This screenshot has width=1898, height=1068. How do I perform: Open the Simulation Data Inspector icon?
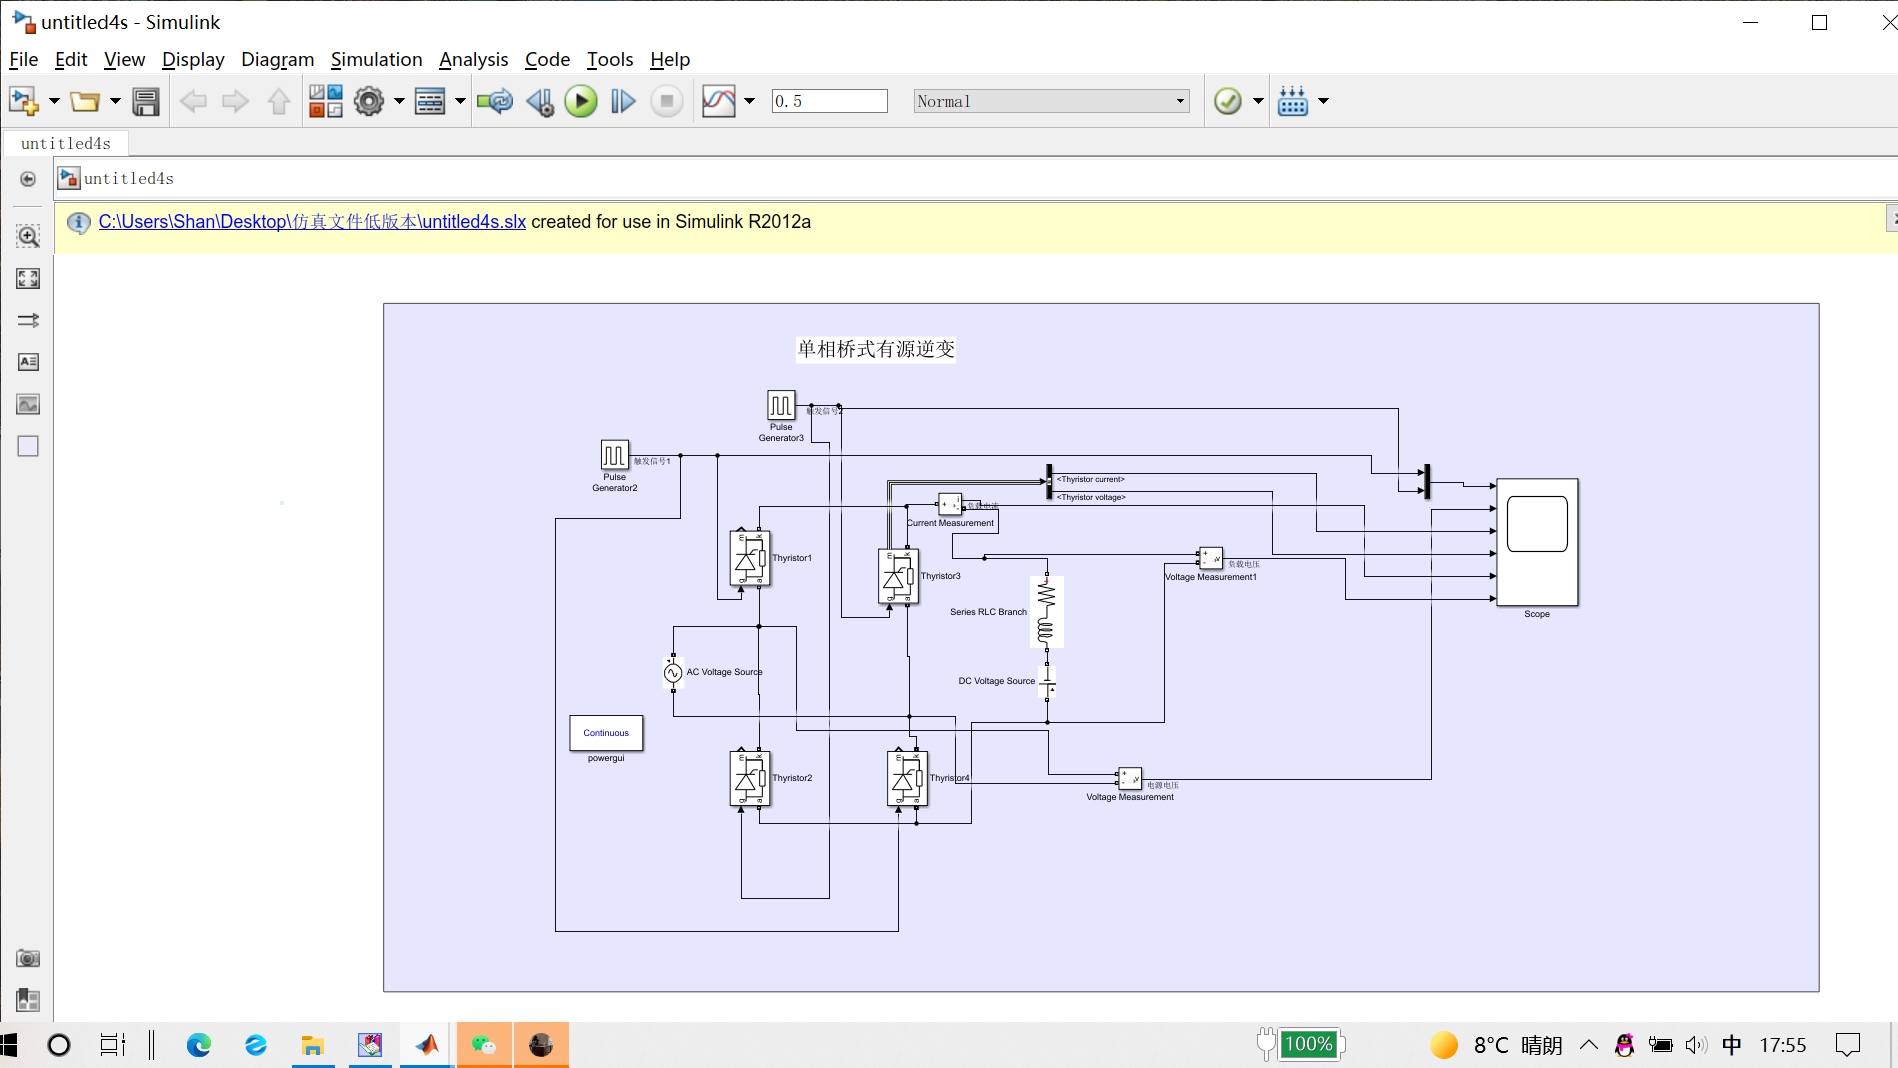(718, 101)
